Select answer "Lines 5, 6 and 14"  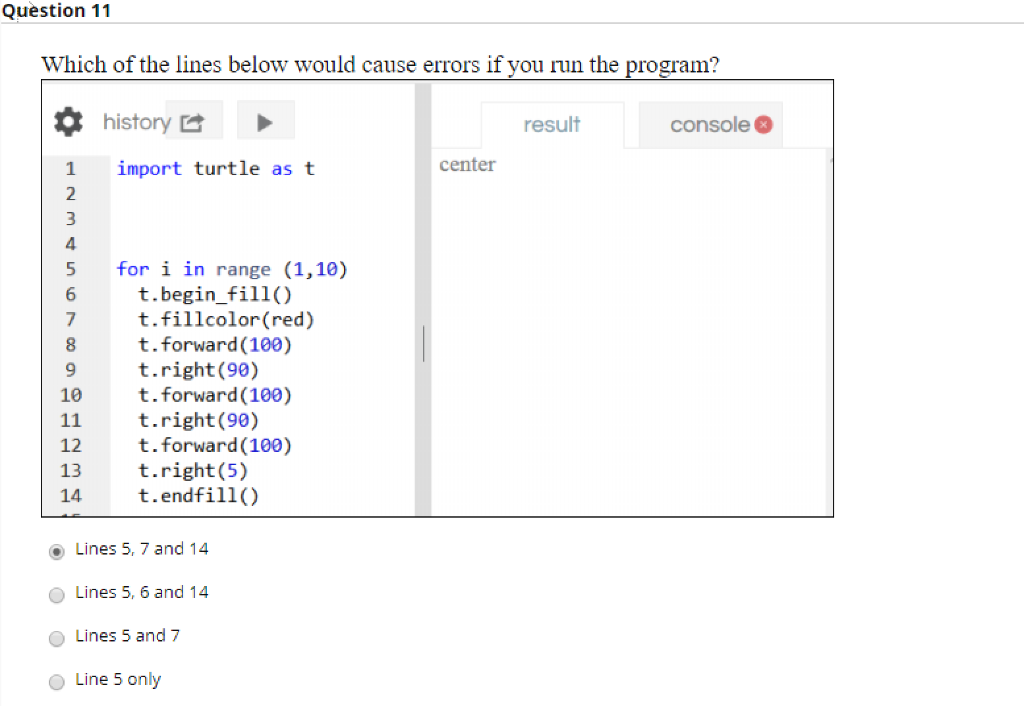click(x=57, y=595)
